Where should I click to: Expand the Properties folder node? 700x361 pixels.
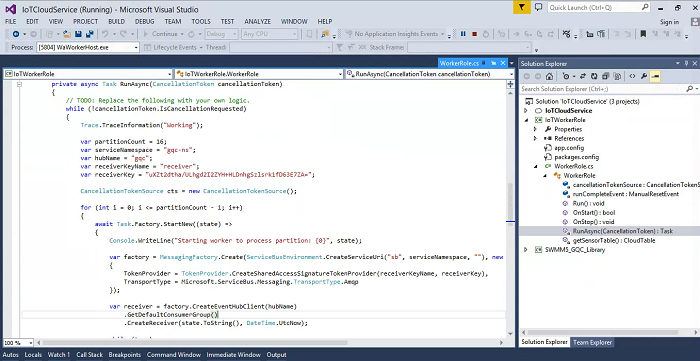[x=535, y=129]
